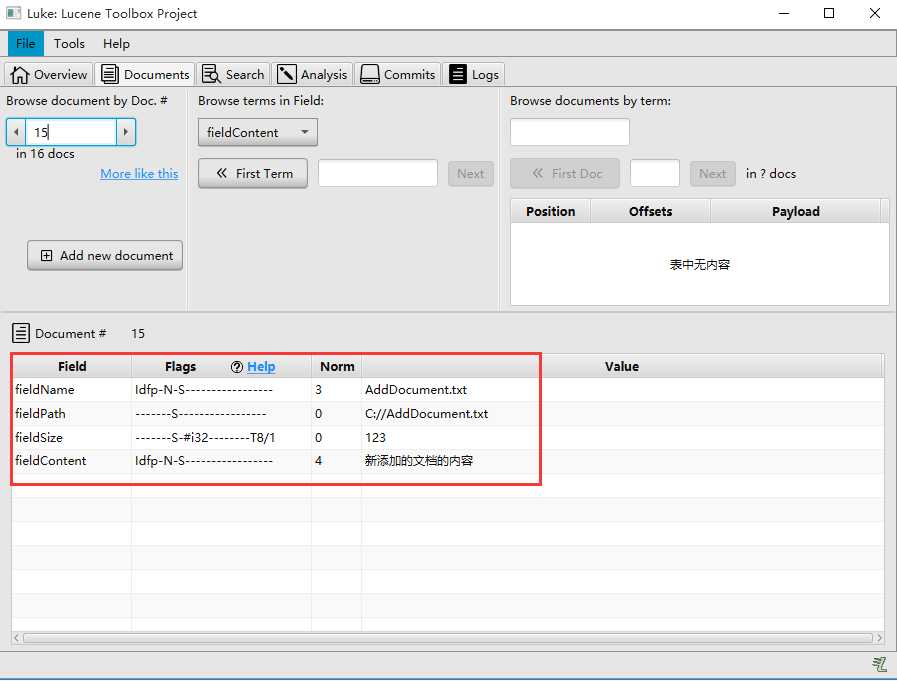Click the help question mark icon
897x681 pixels.
click(x=237, y=367)
